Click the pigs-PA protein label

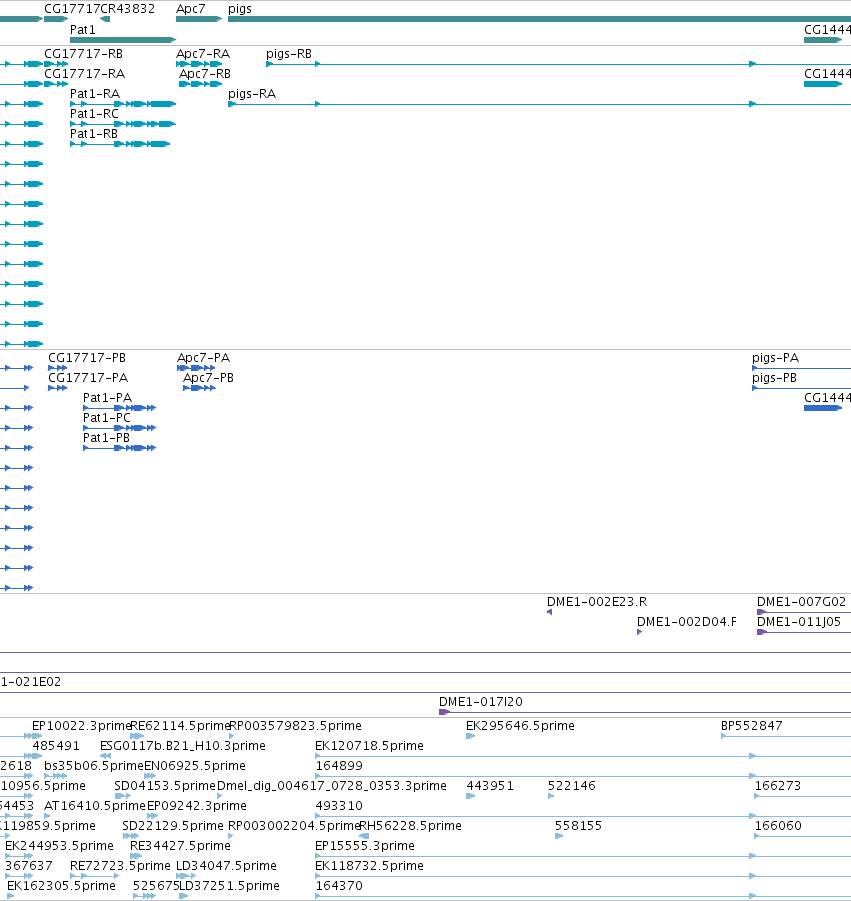pos(775,357)
